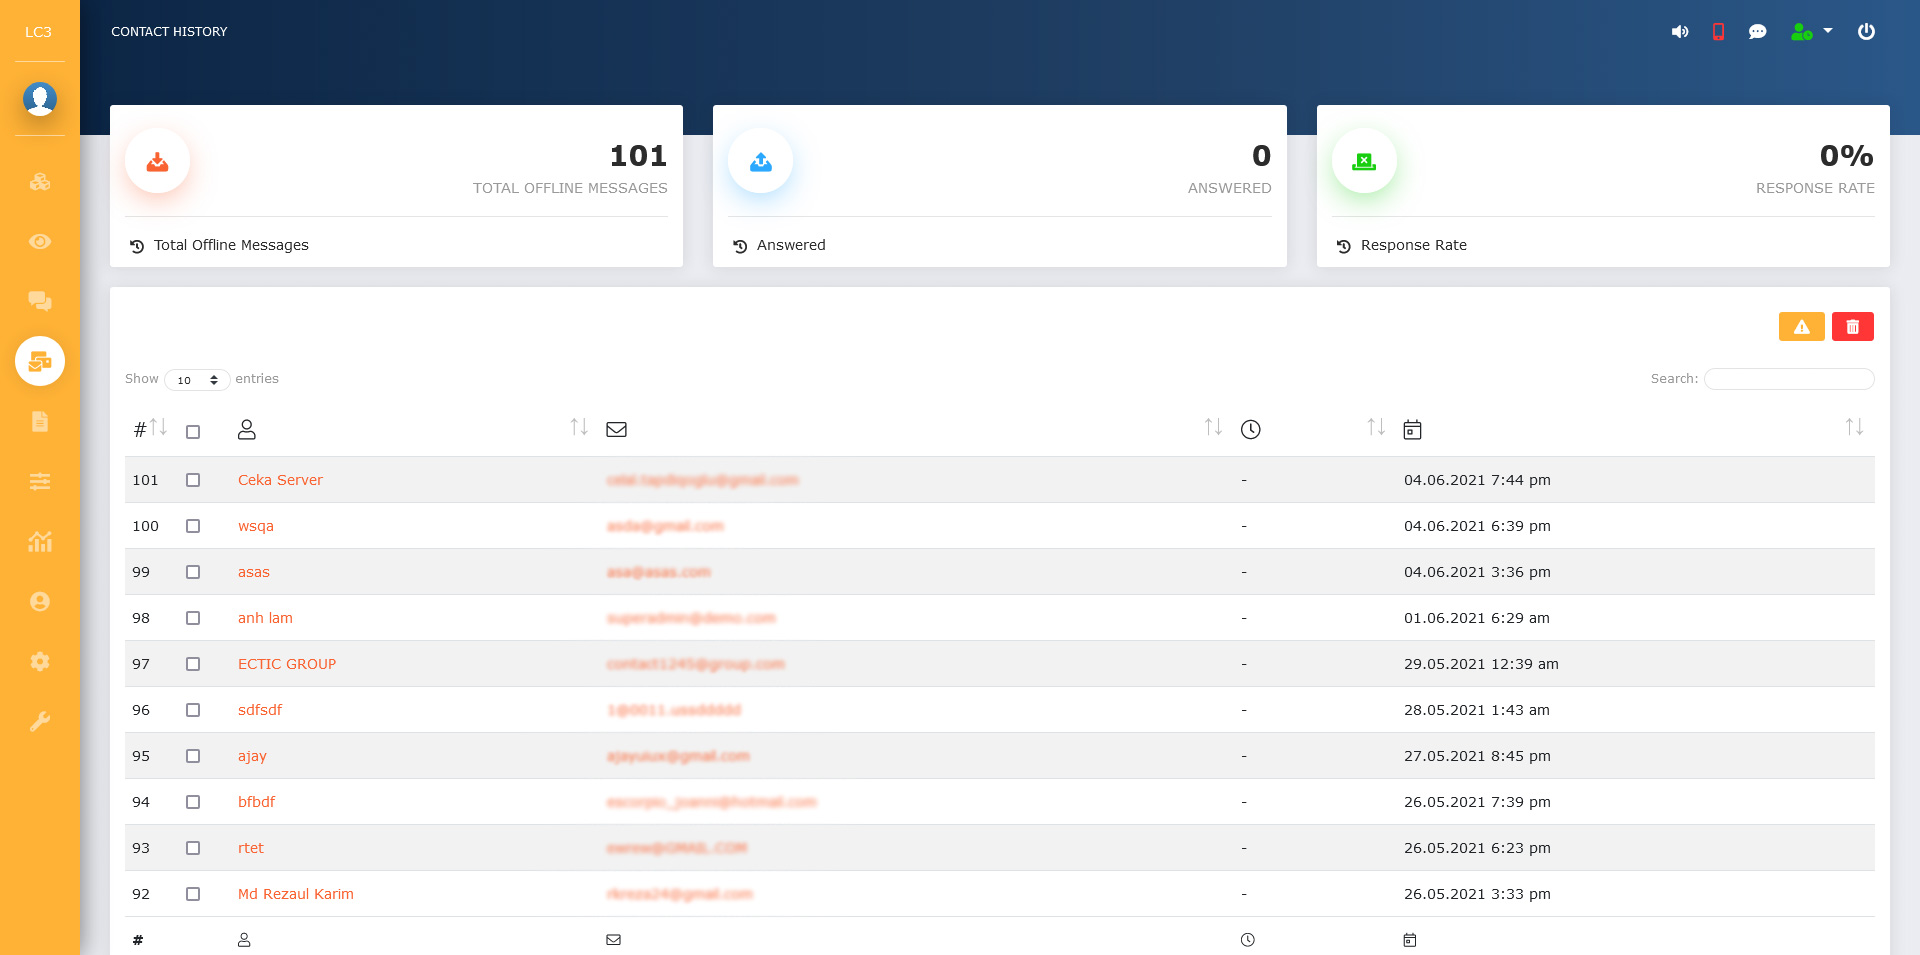Check the box for Ceka Server row
The image size is (1920, 955).
(x=193, y=480)
